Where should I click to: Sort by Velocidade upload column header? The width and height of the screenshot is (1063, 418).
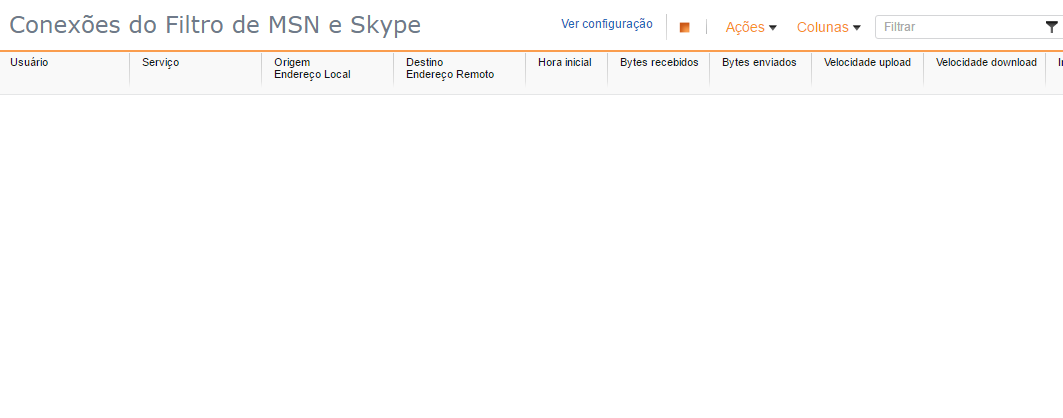coord(868,62)
